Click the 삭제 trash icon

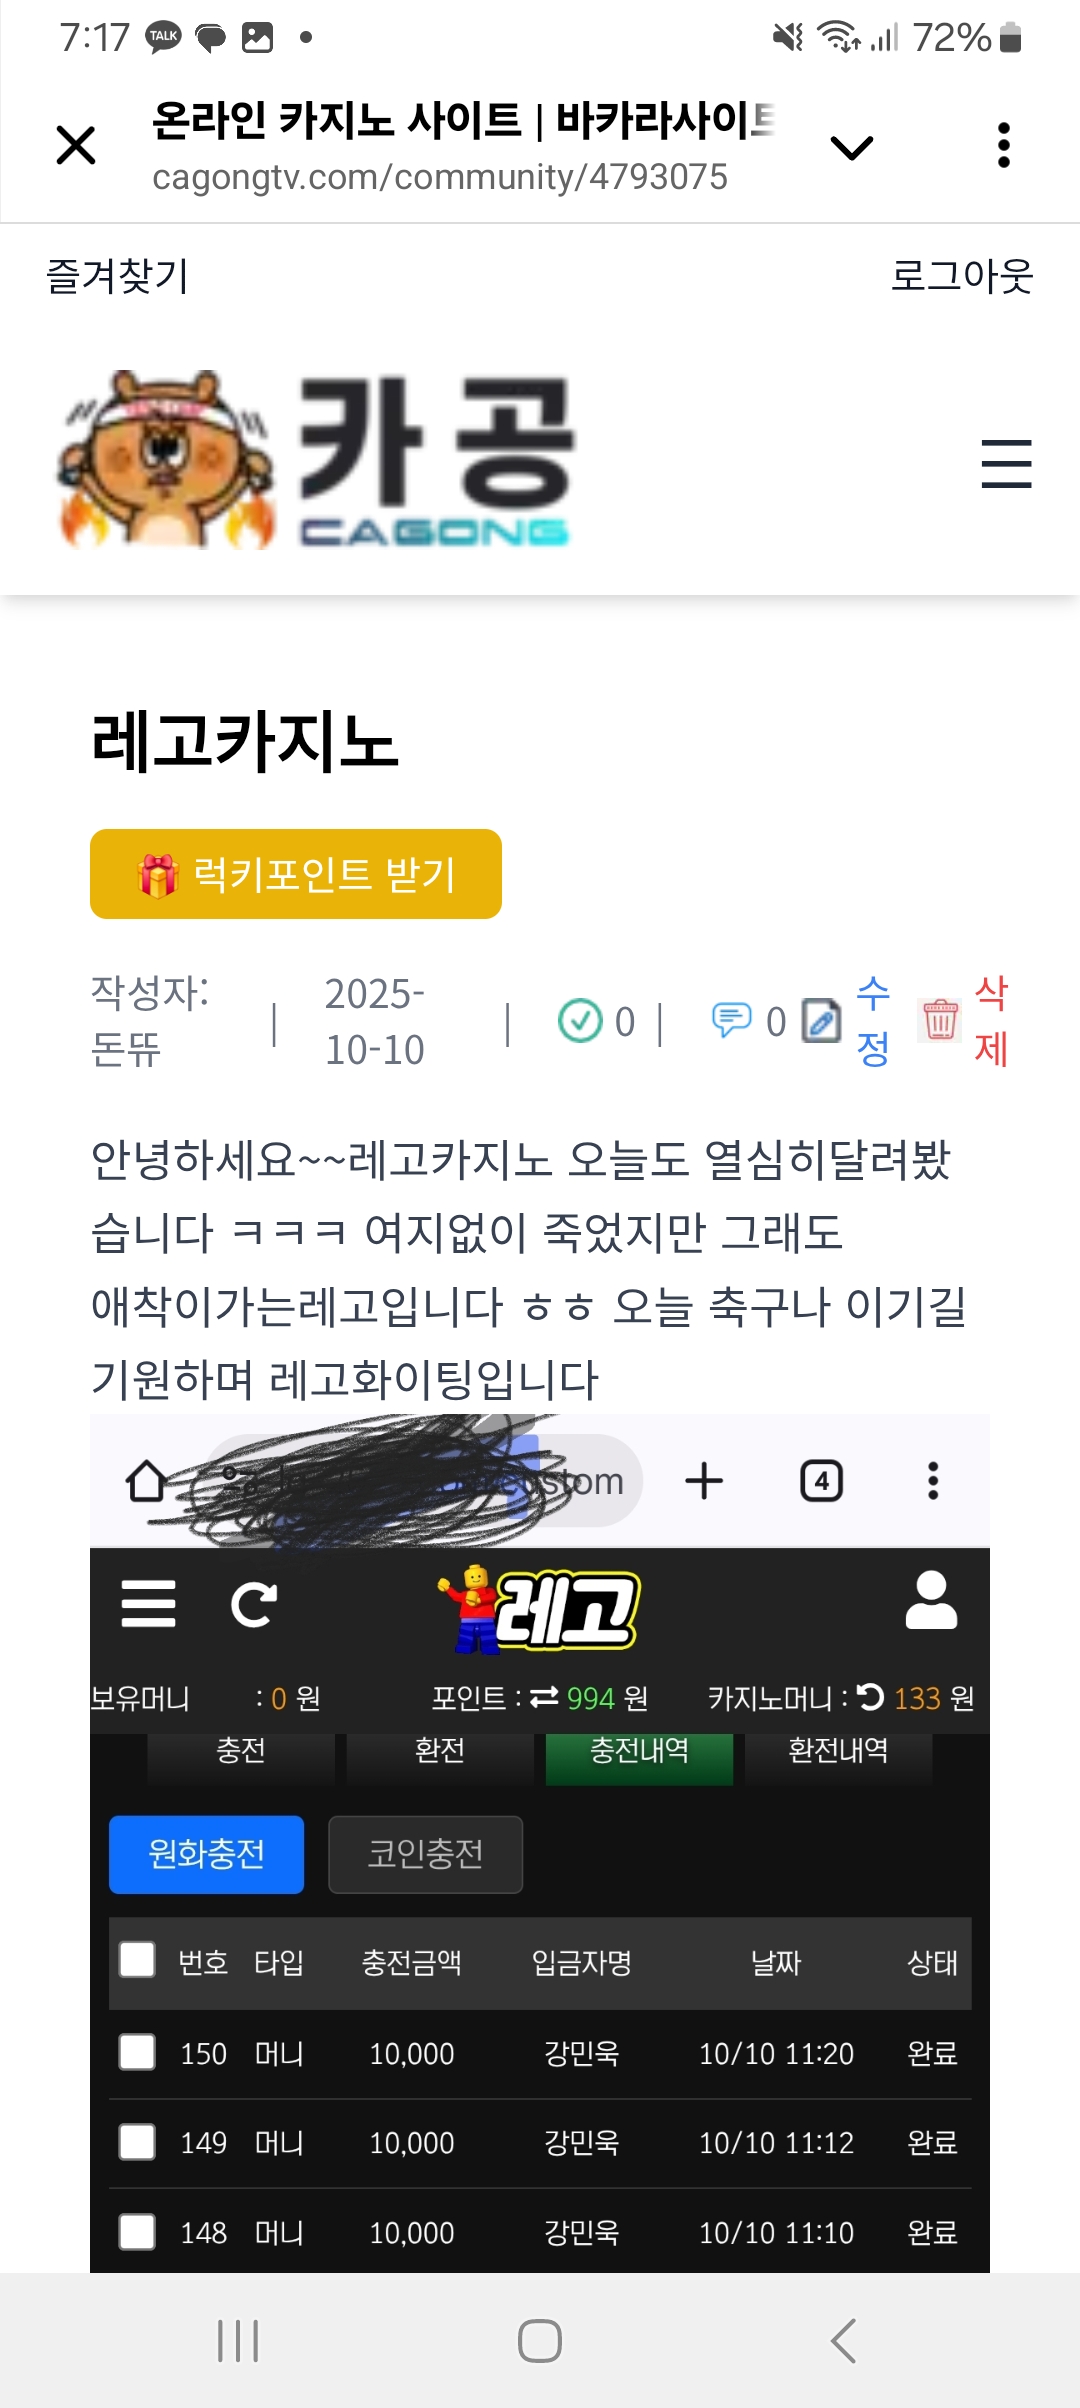940,1021
